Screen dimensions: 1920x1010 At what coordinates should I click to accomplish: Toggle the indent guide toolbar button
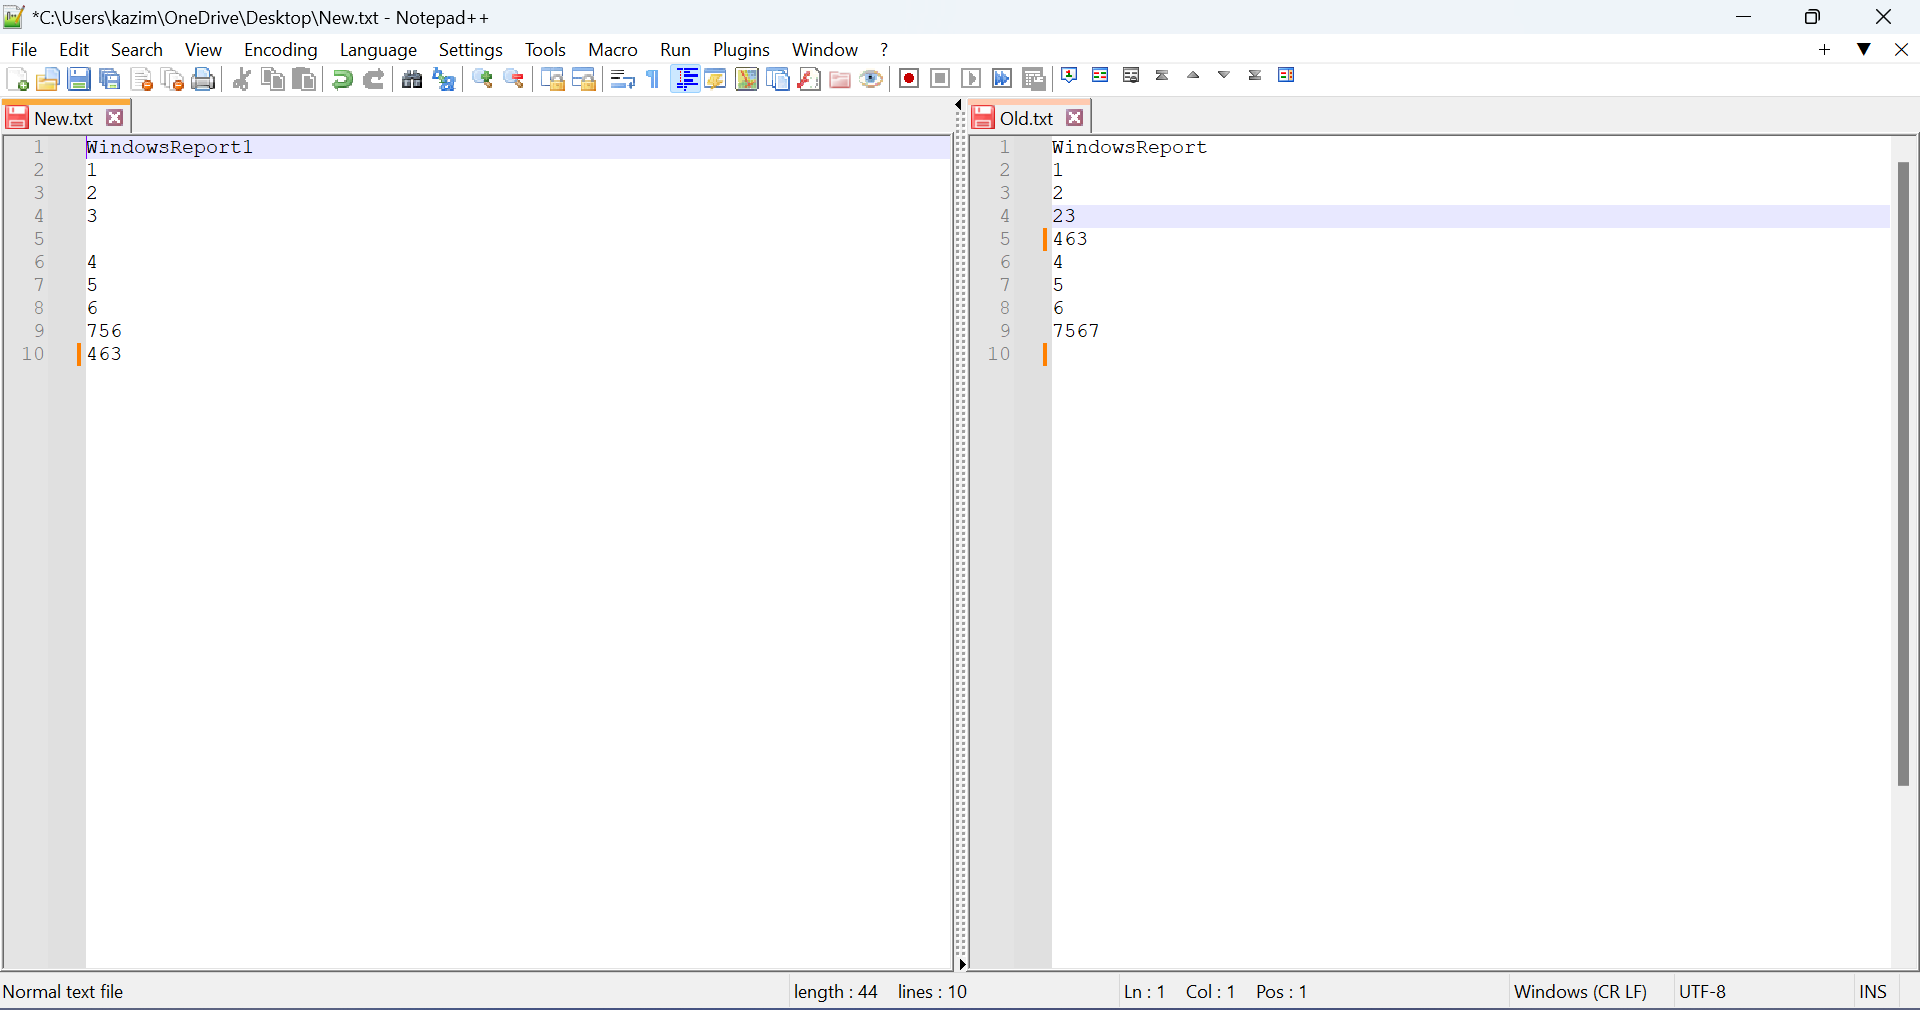coord(686,80)
